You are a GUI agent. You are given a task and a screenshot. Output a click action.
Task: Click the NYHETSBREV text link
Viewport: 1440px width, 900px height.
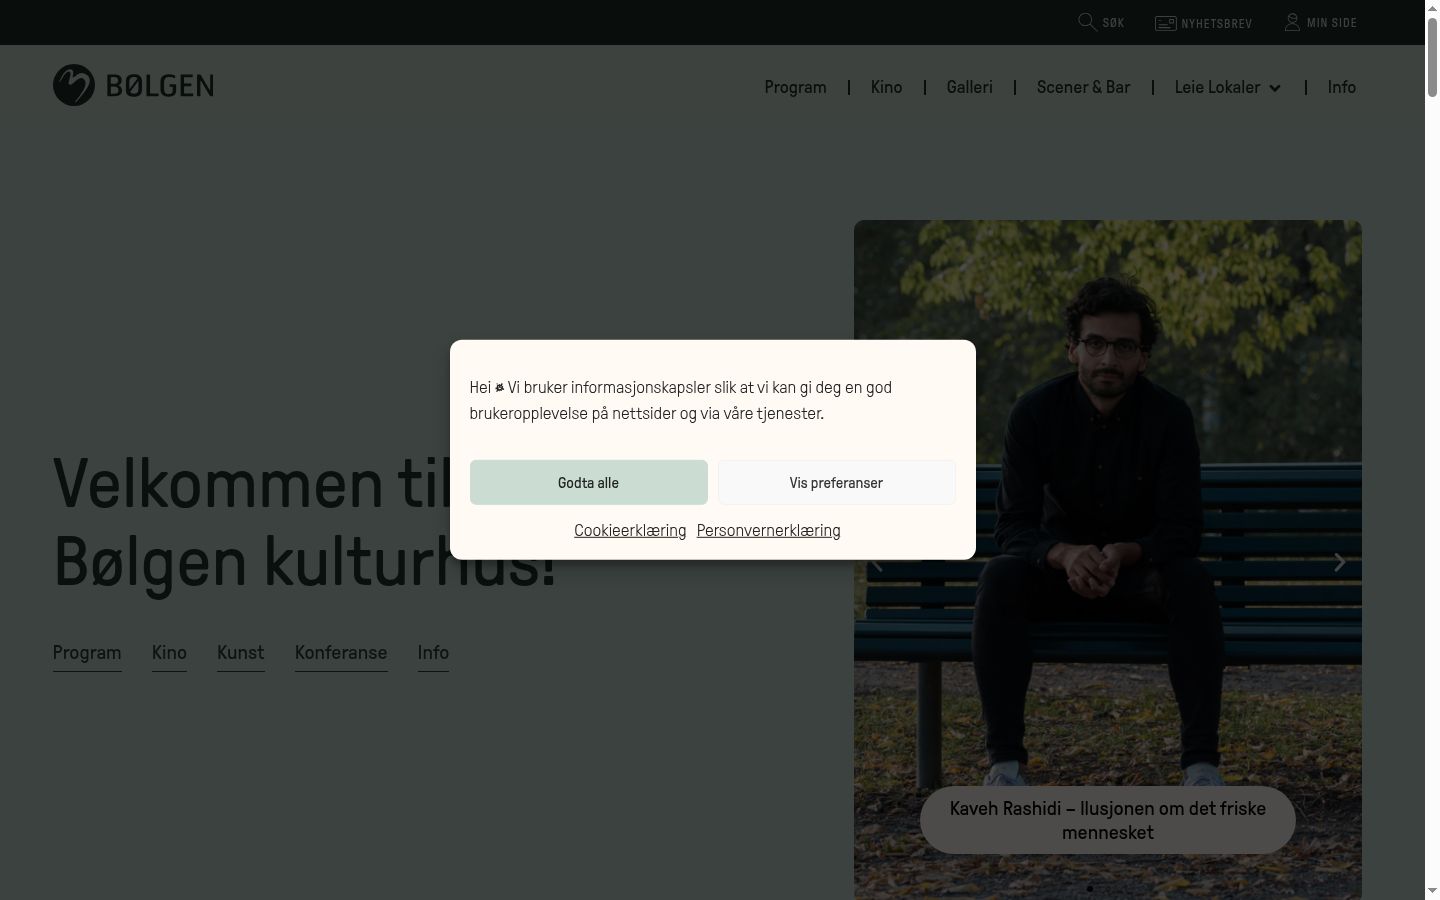1216,23
